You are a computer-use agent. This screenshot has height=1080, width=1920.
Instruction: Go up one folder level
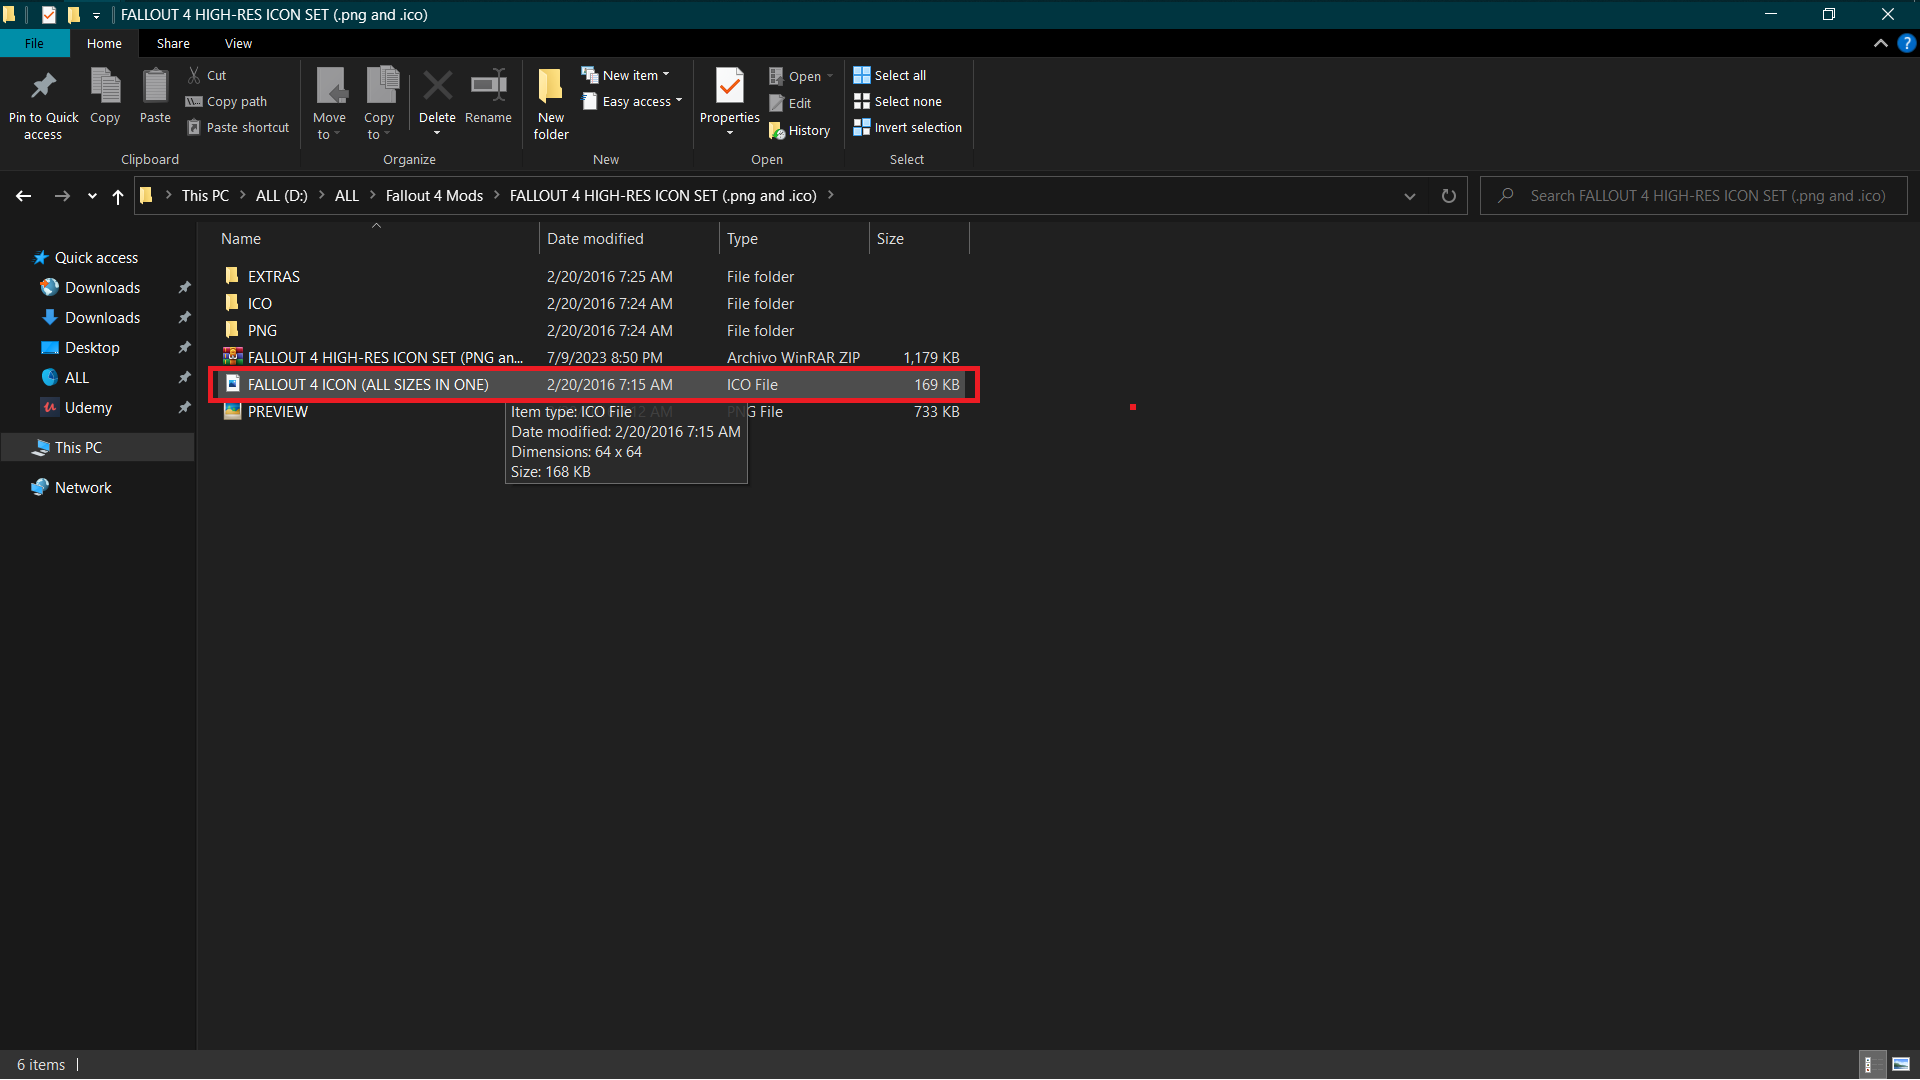click(118, 196)
